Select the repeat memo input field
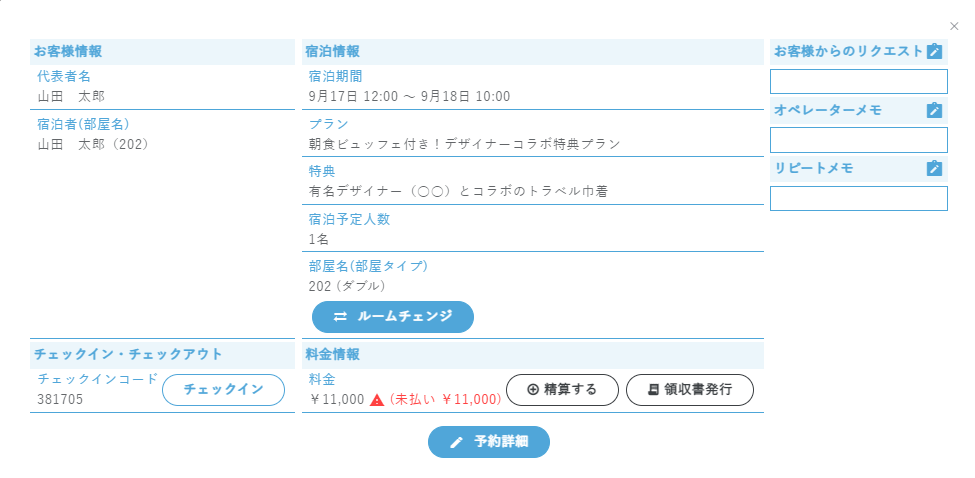975x478 pixels. [x=858, y=199]
